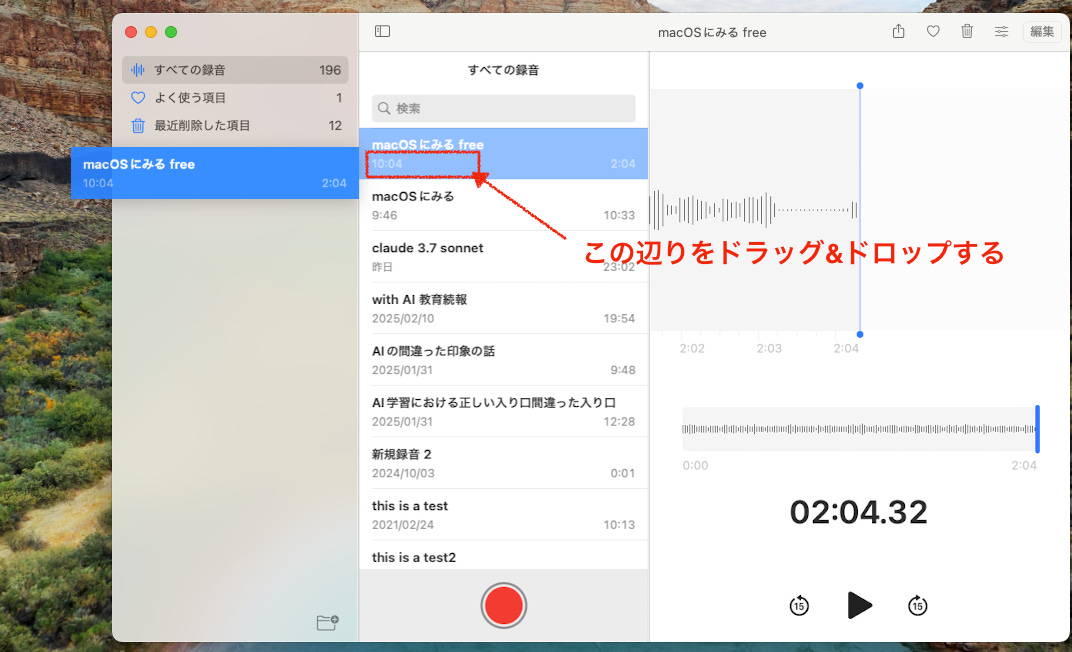Click the 2024/10/03 date label
Screen dimensions: 1072x652
[403, 473]
